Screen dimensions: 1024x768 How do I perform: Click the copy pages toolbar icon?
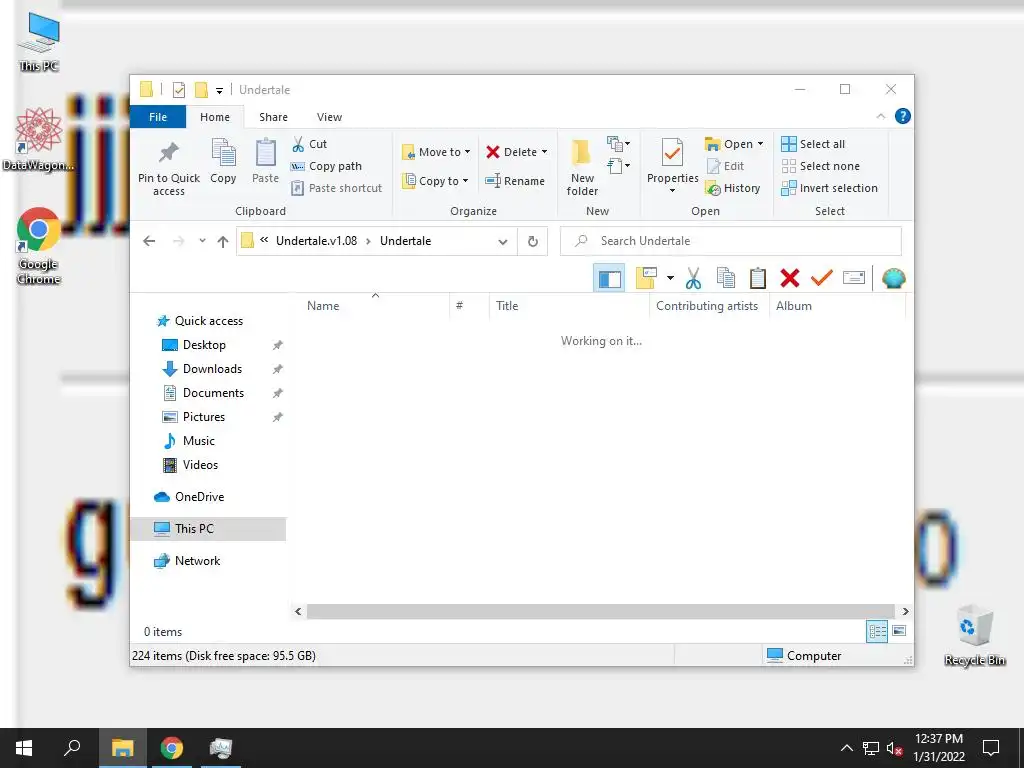tap(726, 278)
